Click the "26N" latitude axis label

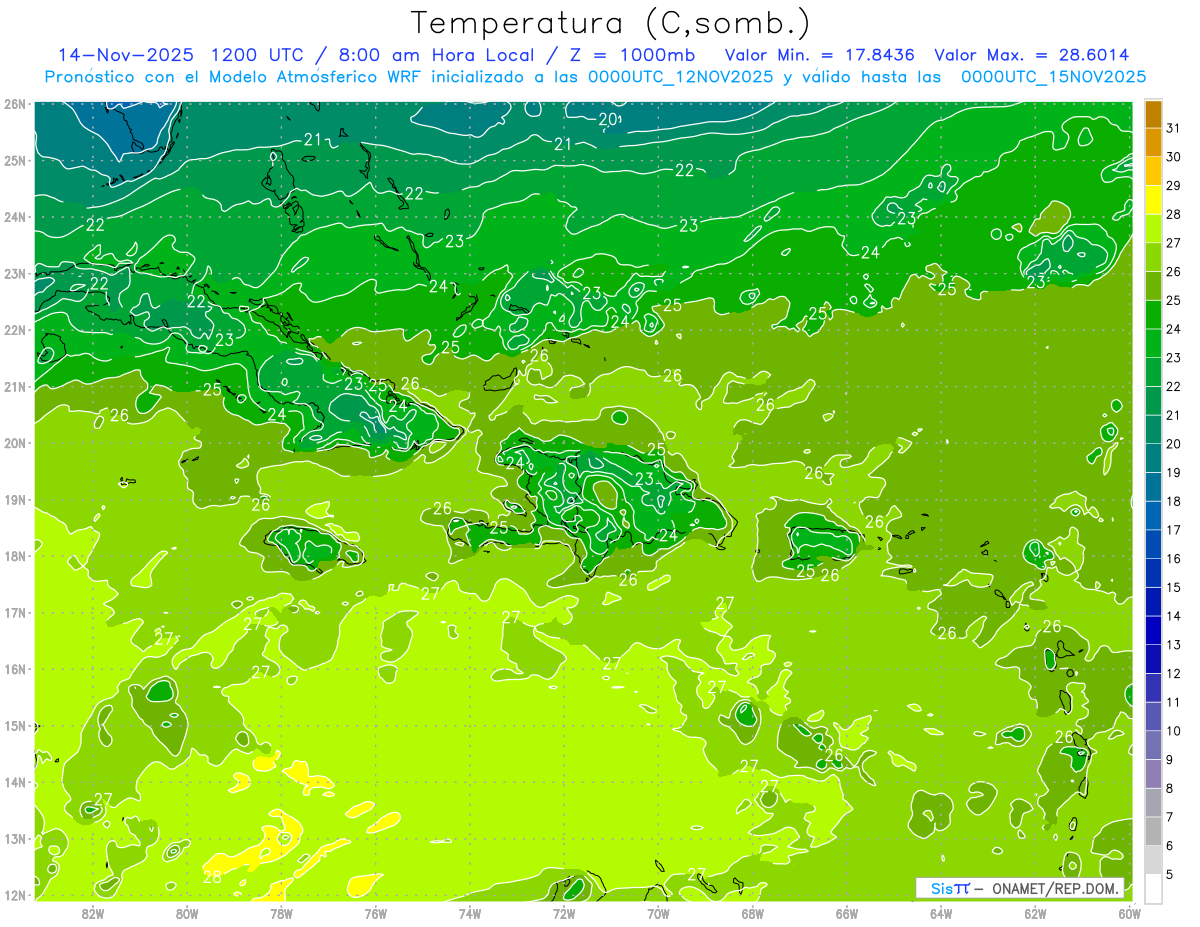[15, 104]
